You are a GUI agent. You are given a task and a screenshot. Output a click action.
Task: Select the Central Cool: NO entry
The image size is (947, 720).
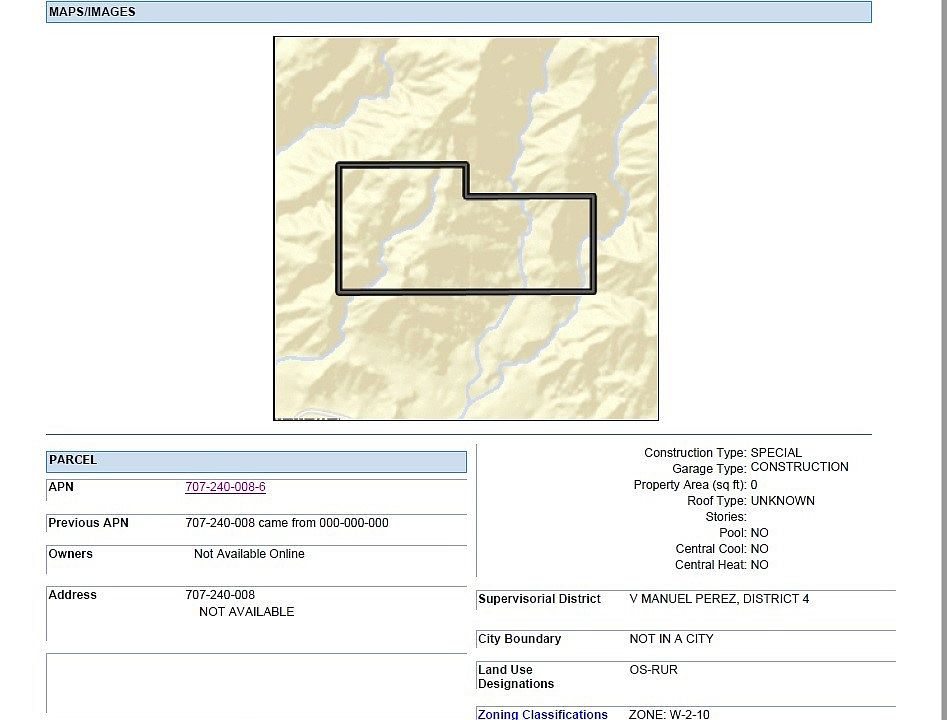722,549
